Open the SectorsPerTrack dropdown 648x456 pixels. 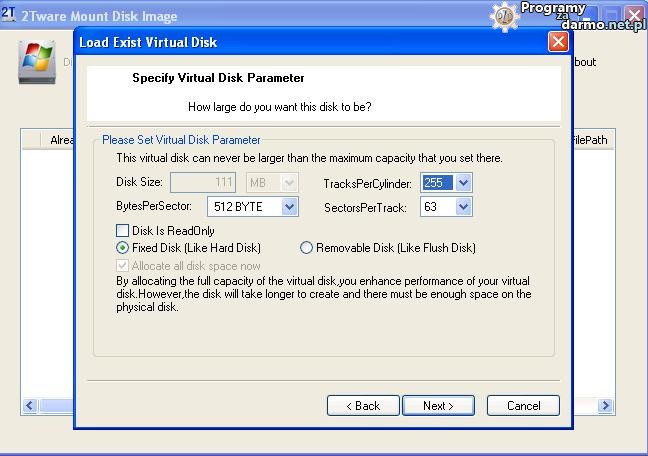click(x=463, y=207)
